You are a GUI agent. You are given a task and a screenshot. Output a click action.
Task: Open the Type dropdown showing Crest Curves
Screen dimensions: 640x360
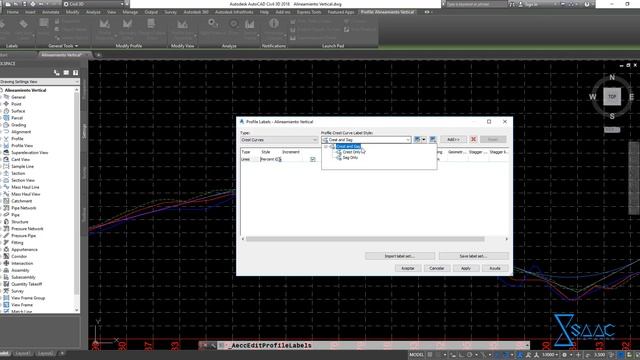[x=279, y=140]
